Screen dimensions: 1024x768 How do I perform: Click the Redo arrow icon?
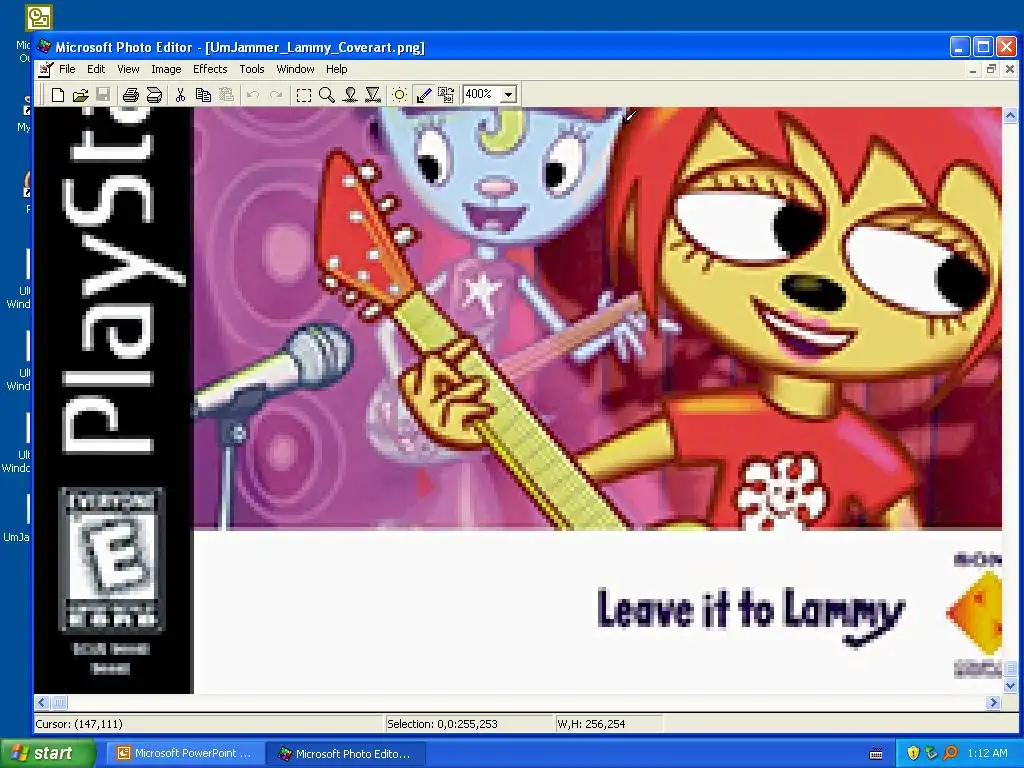tap(276, 95)
